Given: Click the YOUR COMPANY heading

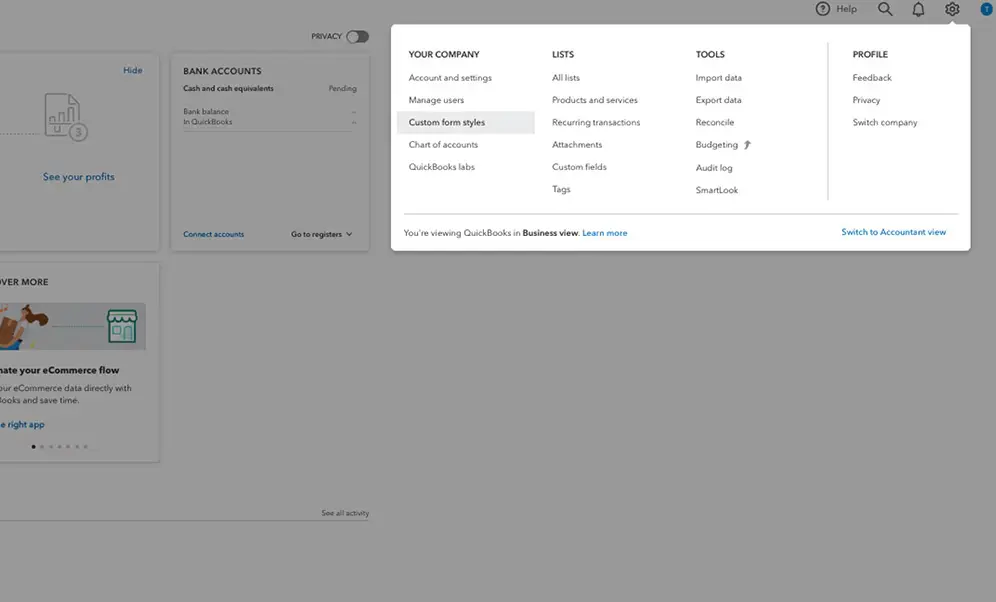Looking at the screenshot, I should click(444, 55).
